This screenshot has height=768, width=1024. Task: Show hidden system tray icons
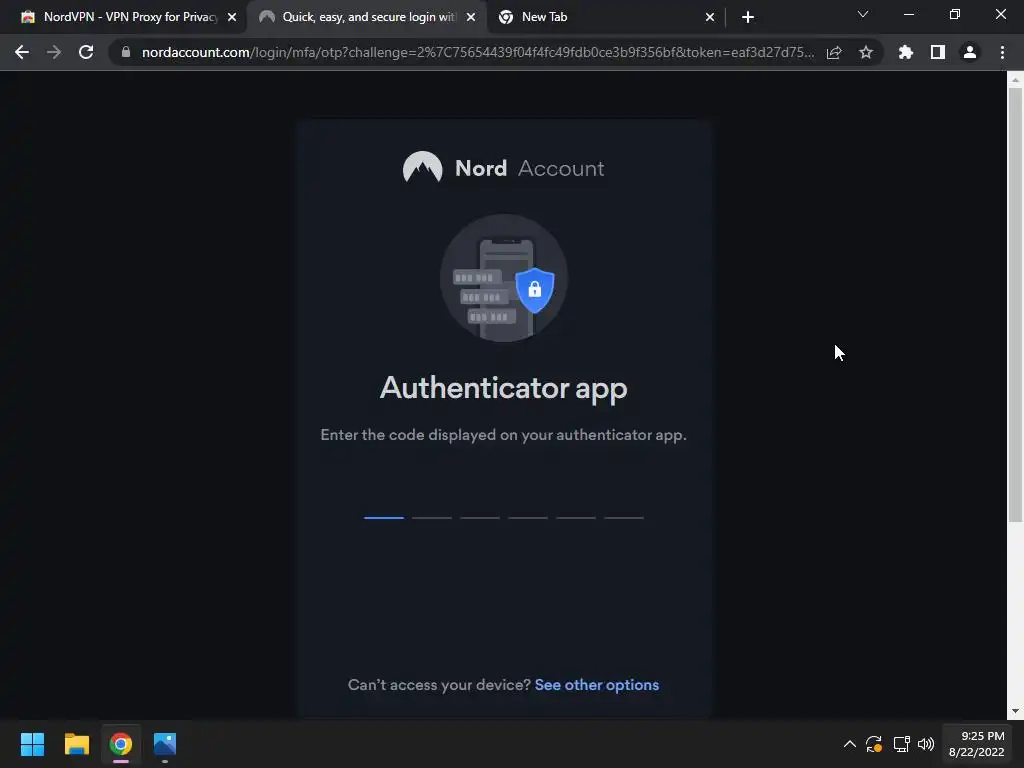(850, 744)
